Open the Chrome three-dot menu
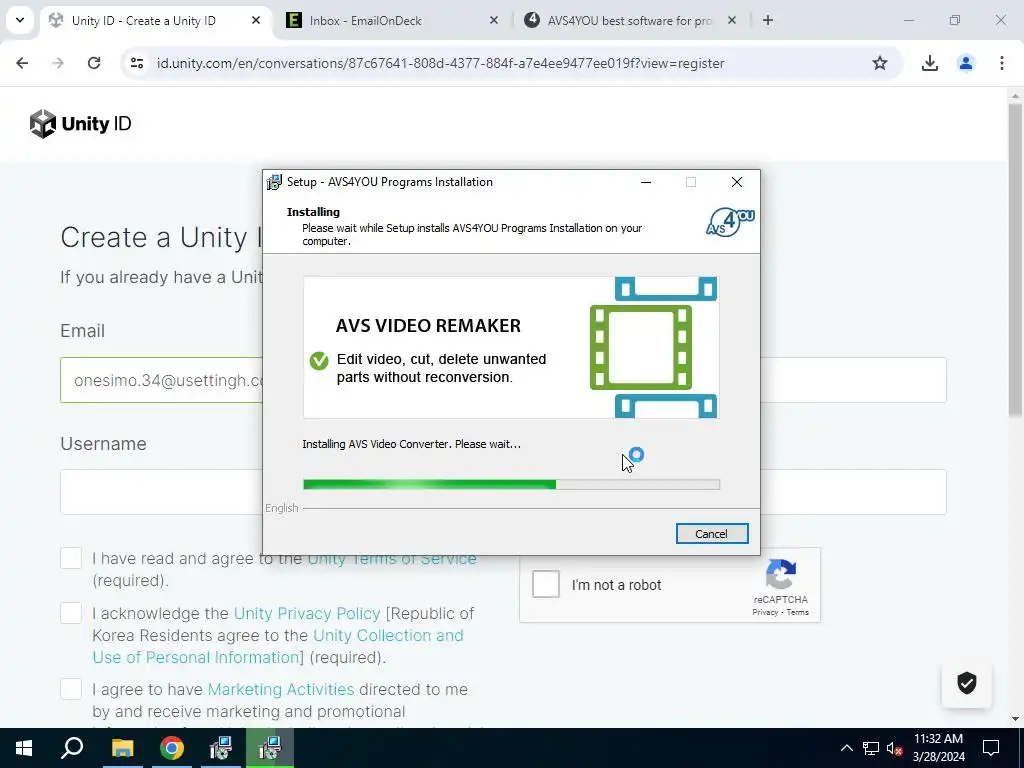 (x=1002, y=63)
